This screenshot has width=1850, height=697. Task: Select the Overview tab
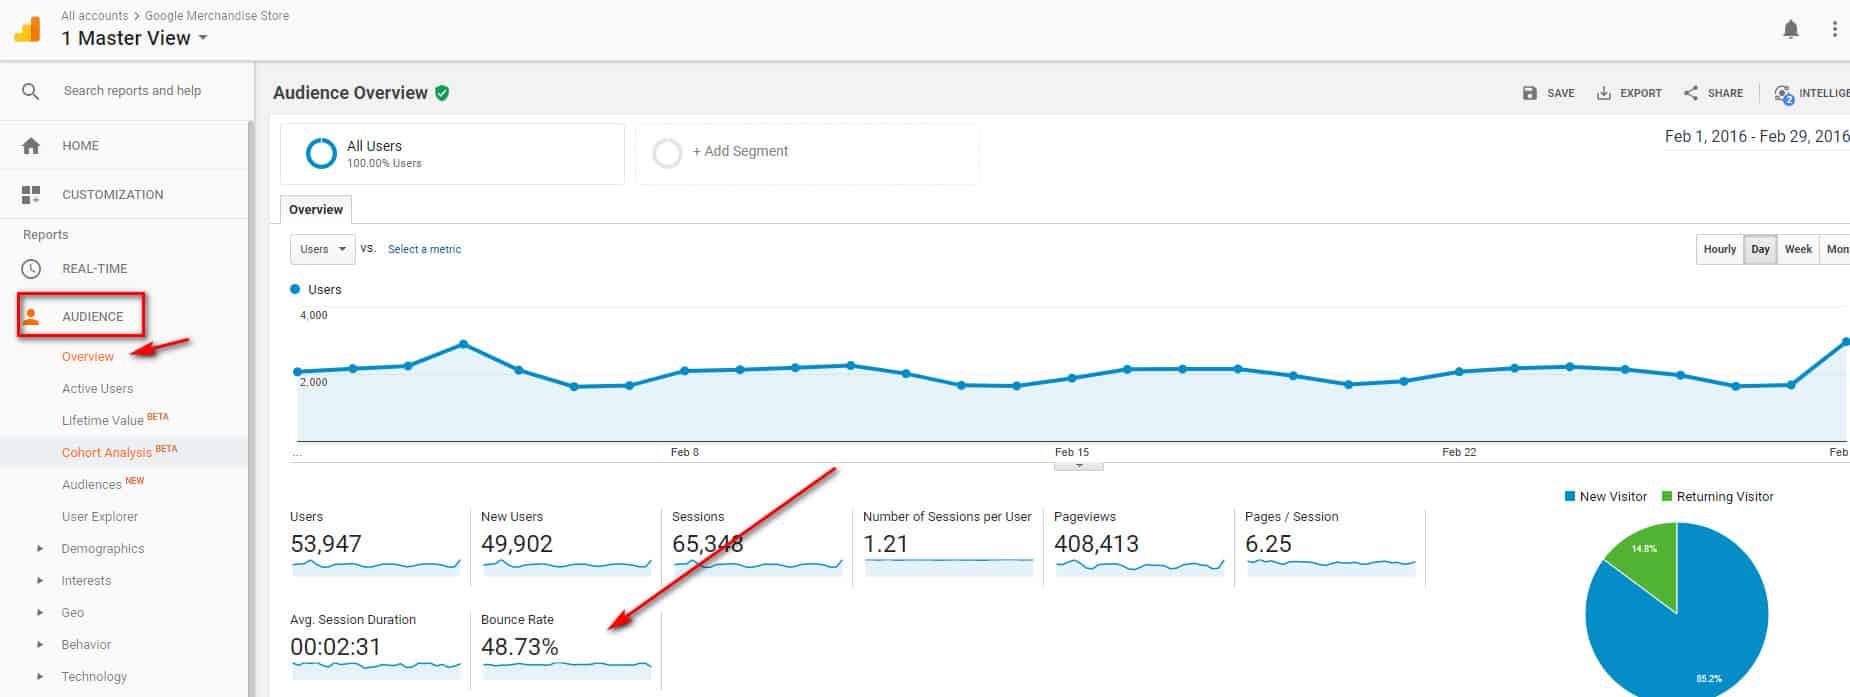(316, 210)
